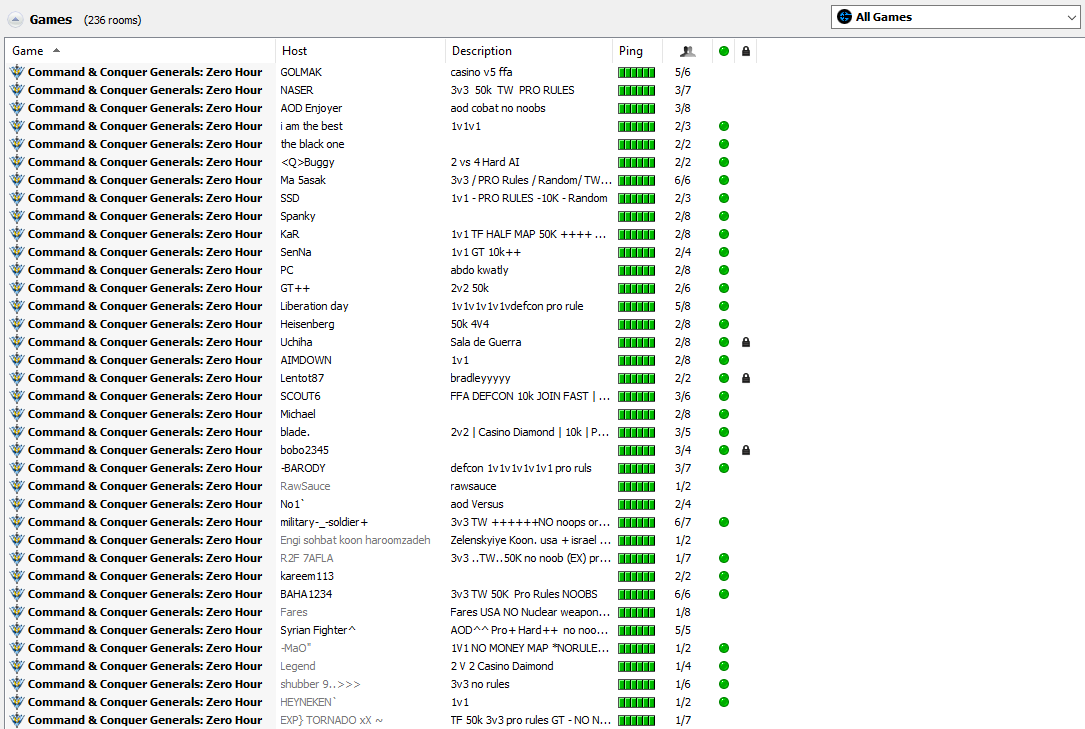This screenshot has height=729, width=1085.
Task: Select host 'shubber 9..>>>'
Action: (x=320, y=683)
